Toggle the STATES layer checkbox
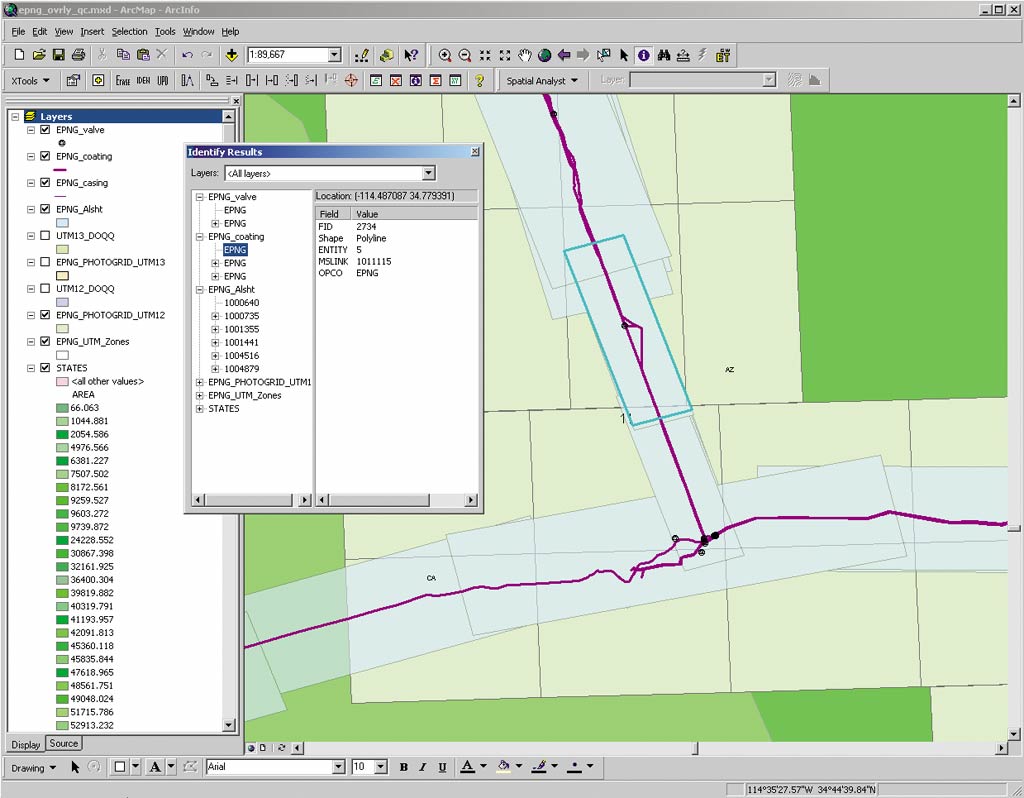The image size is (1024, 798). [x=45, y=368]
